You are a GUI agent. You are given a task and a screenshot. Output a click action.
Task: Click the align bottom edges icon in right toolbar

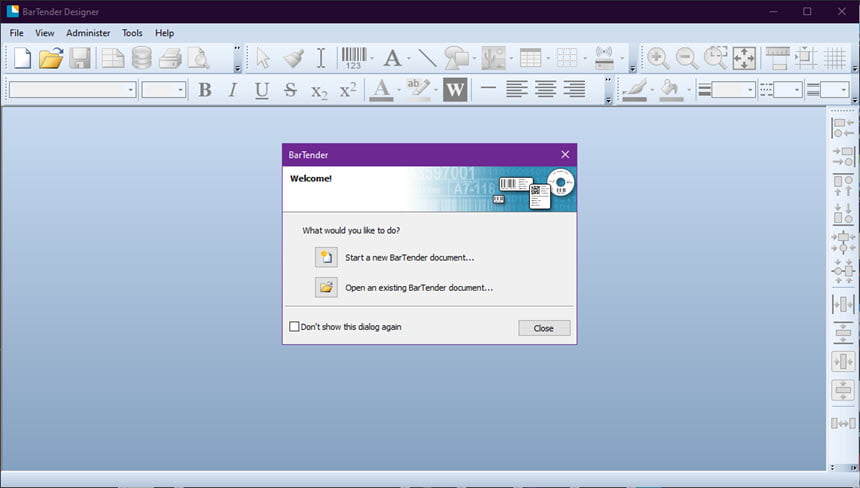coord(843,214)
